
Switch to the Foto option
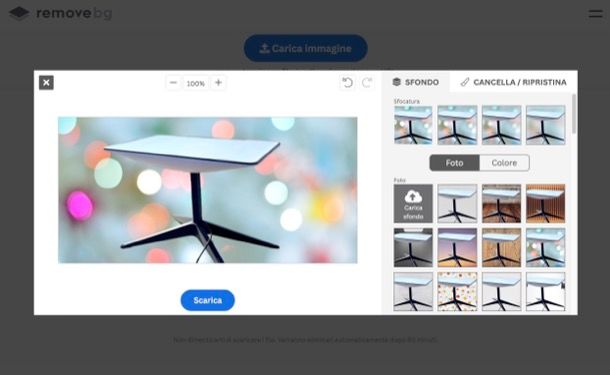(454, 163)
